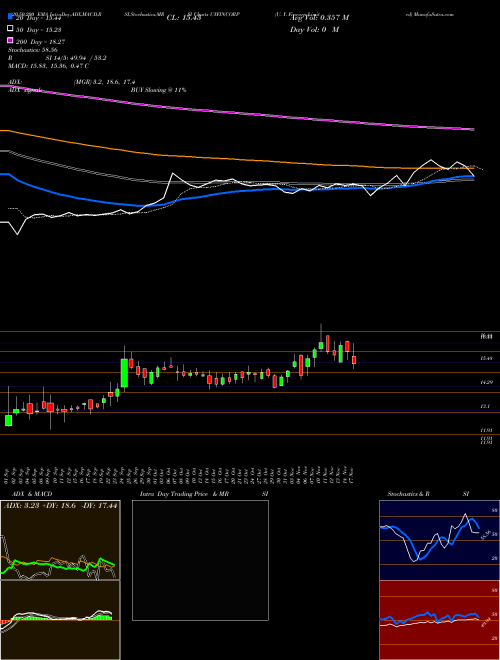Click the MACD histogram chart panel
This screenshot has width=500, height=660.
click(x=60, y=620)
